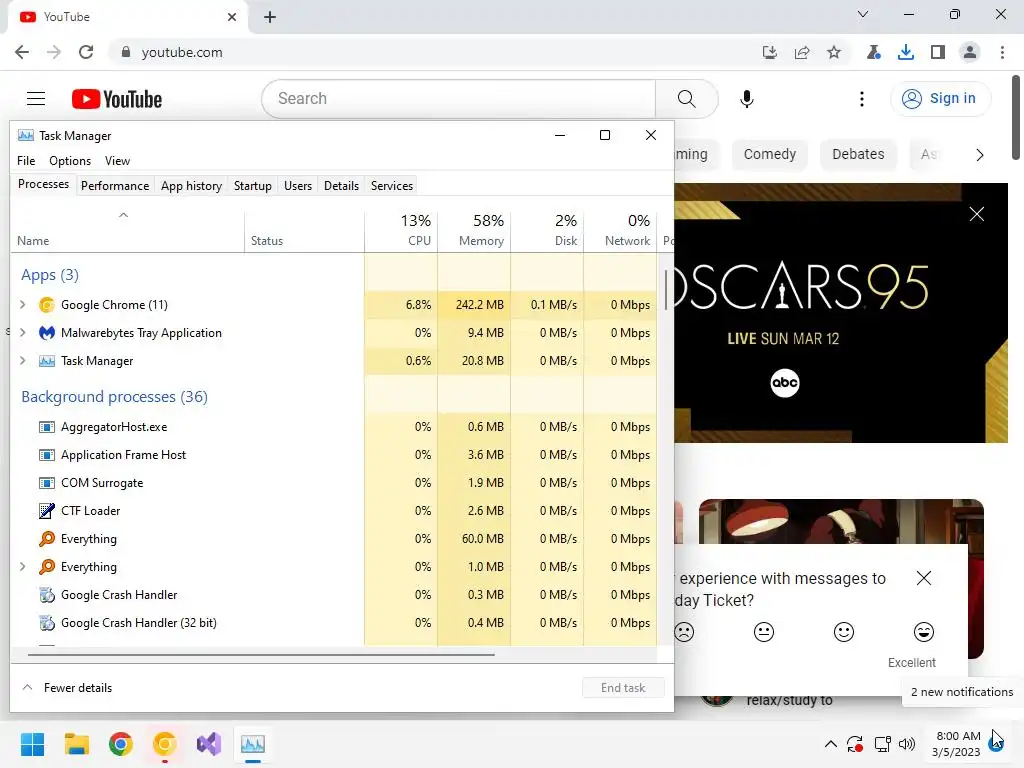Open a new Chrome tab

270,17
